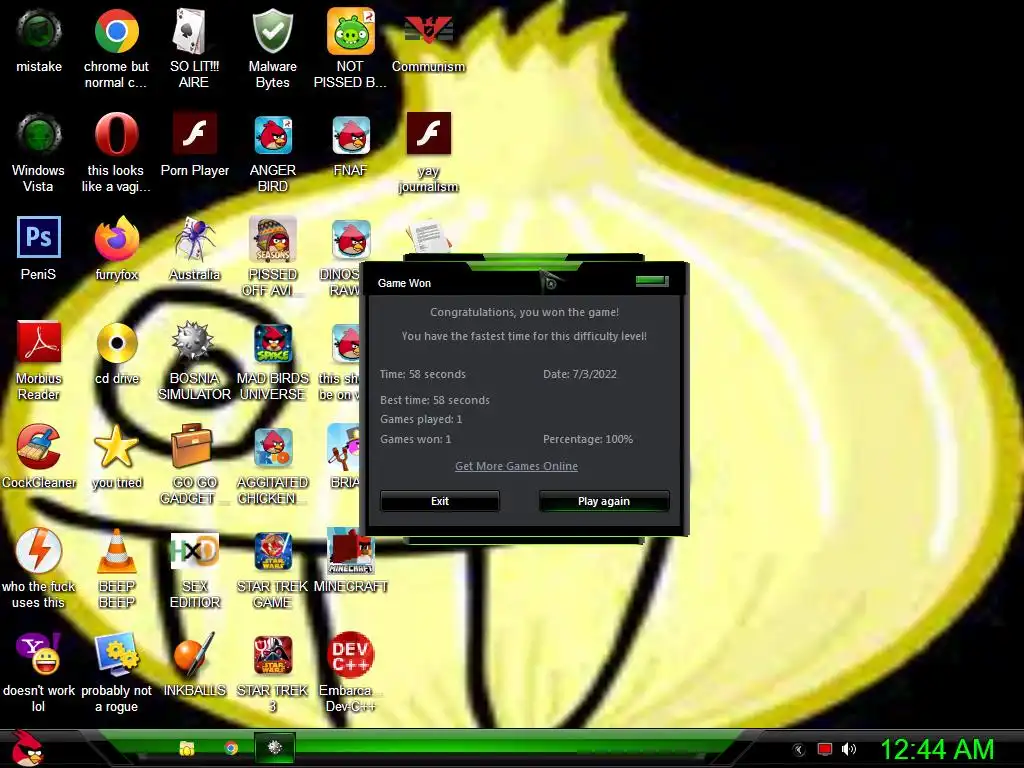Open the Communism desktop icon

click(x=428, y=31)
